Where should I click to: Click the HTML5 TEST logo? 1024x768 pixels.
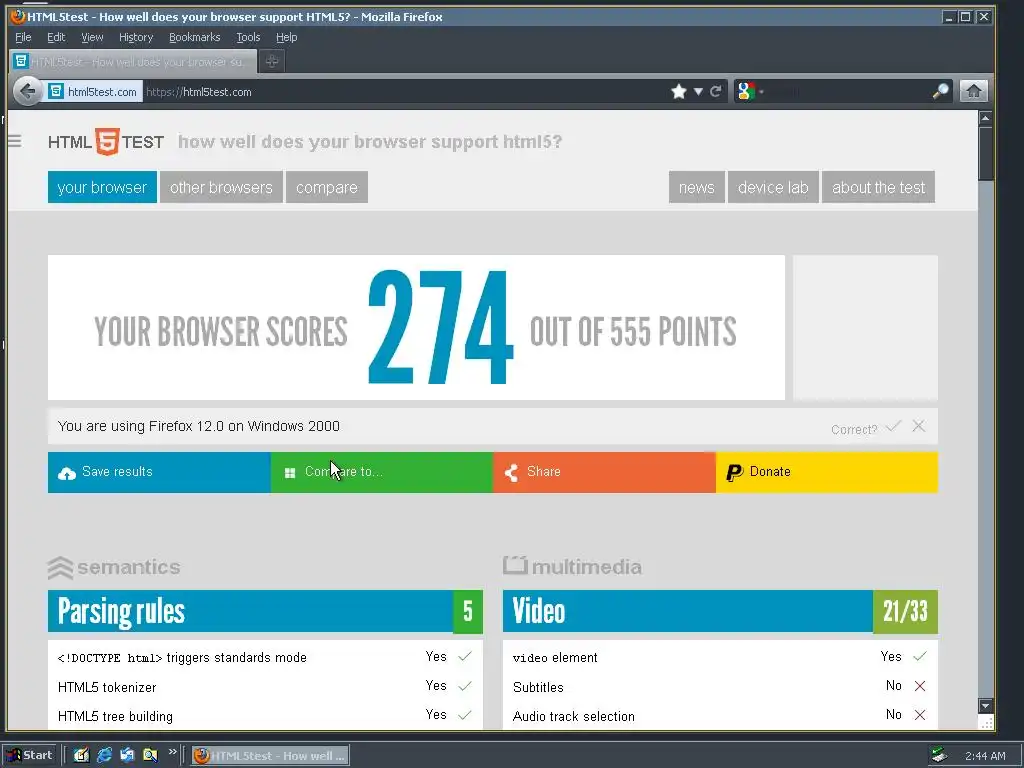click(106, 142)
